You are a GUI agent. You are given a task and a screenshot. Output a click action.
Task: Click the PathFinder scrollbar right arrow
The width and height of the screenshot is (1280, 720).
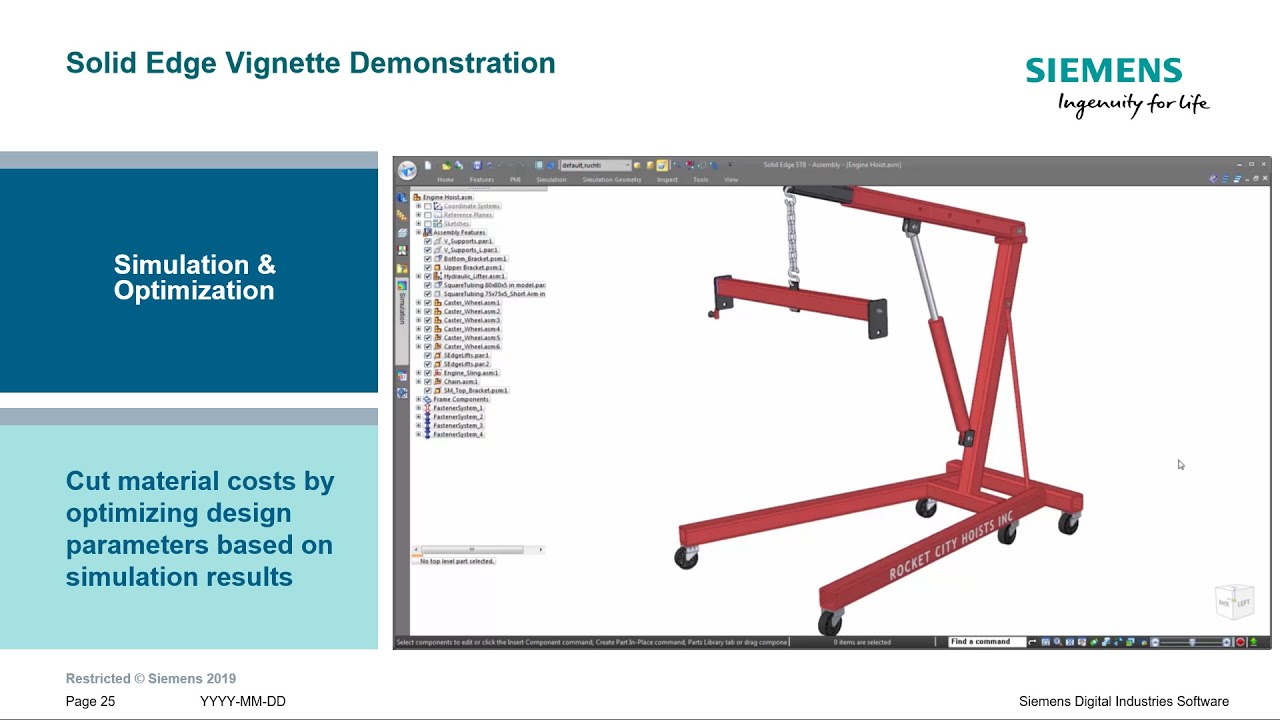coord(541,549)
